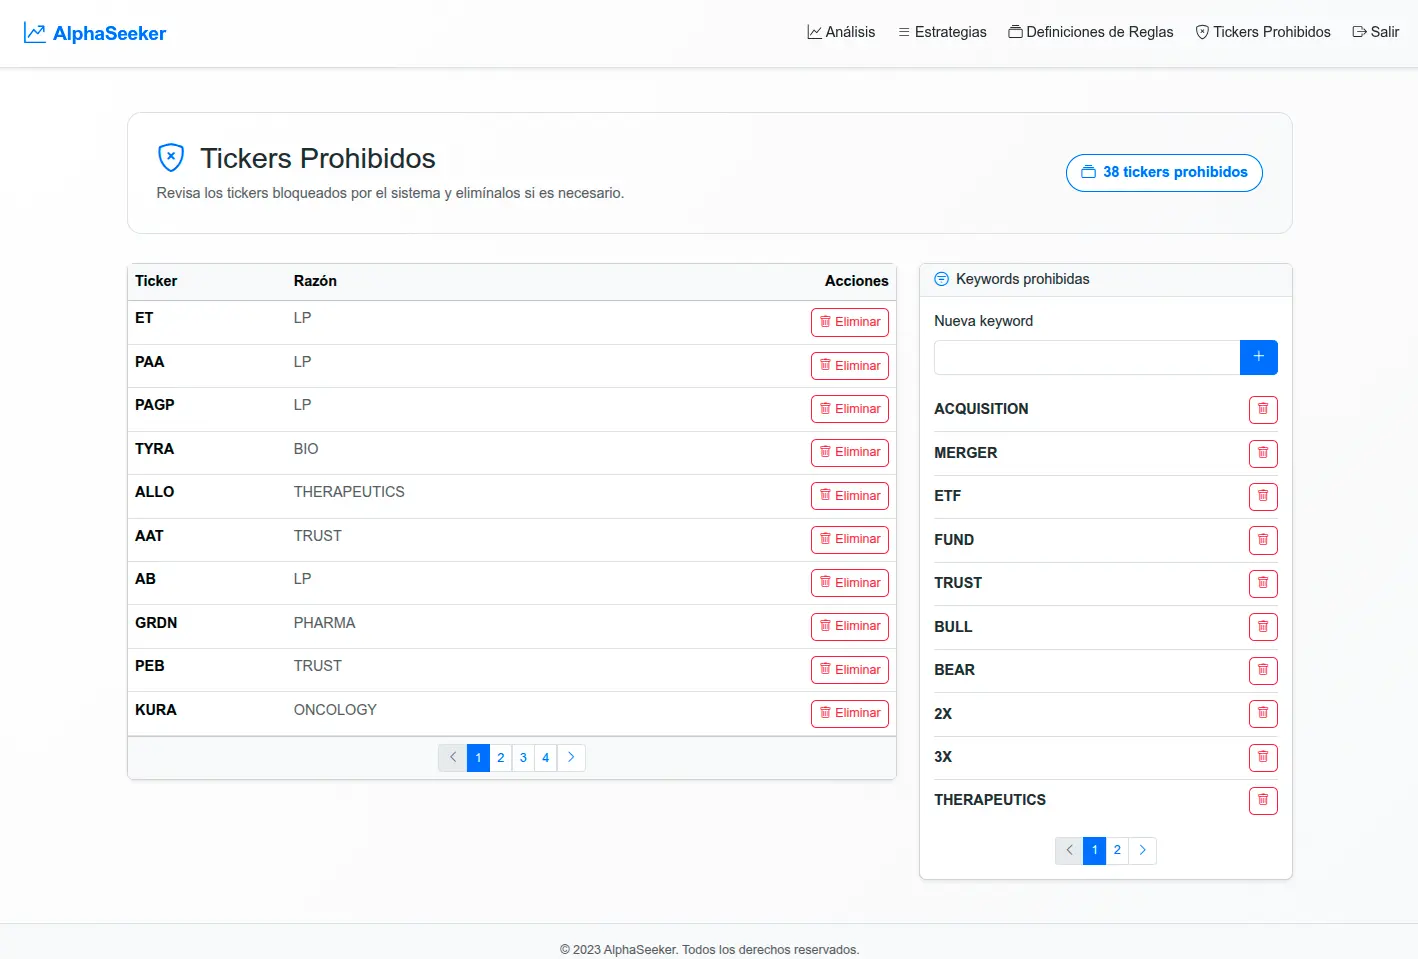Remove ticker PEB with Eliminar
This screenshot has height=959, width=1418.
click(850, 670)
